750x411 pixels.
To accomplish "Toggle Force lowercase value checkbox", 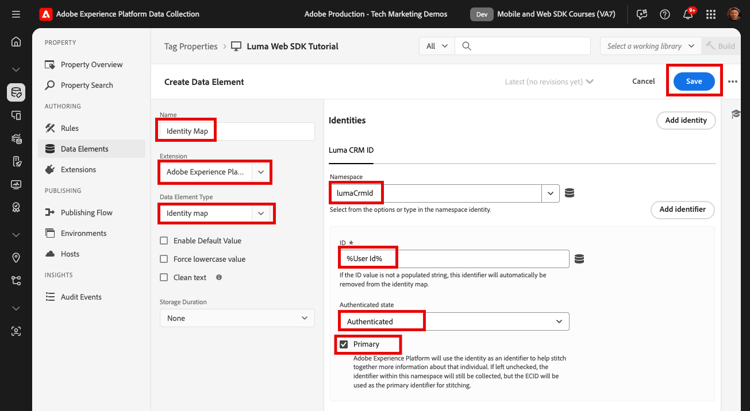I will pos(164,259).
